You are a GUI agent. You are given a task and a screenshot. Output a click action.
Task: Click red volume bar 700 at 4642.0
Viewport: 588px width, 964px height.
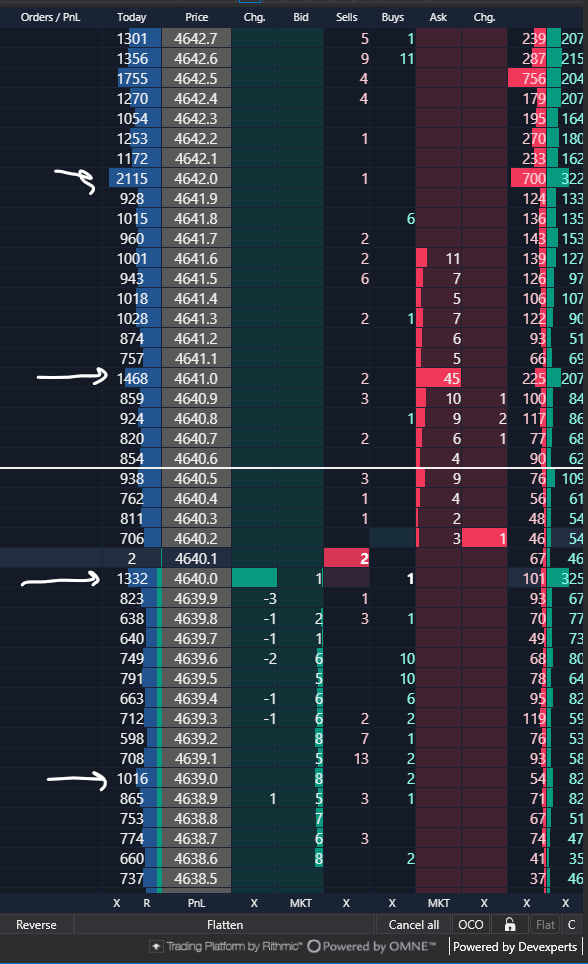[x=529, y=178]
